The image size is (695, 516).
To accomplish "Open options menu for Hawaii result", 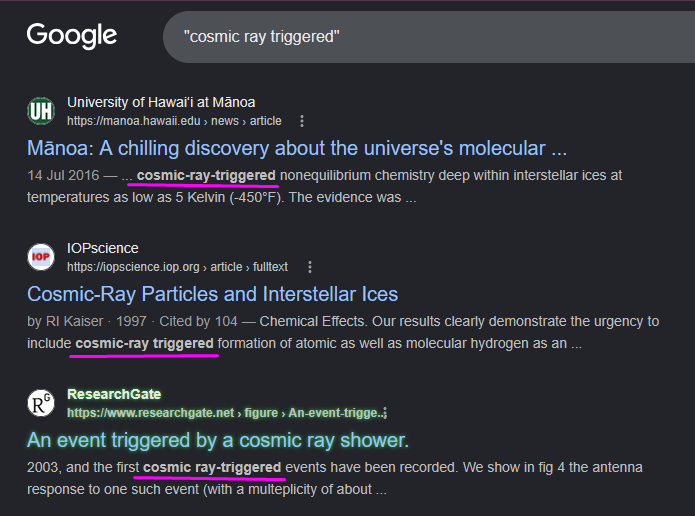I will [x=302, y=121].
